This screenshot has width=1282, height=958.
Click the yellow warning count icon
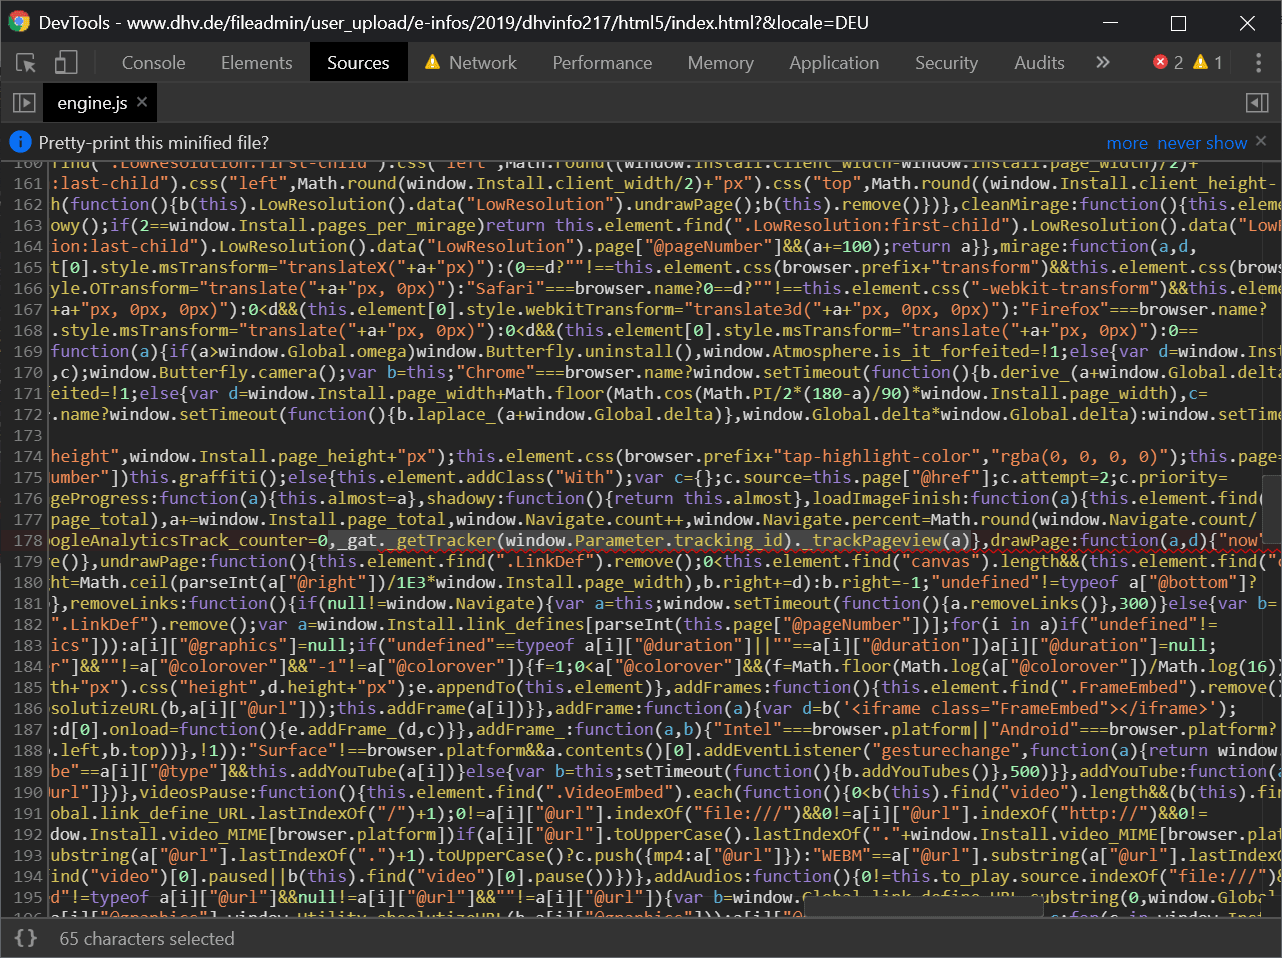pyautogui.click(x=1201, y=62)
